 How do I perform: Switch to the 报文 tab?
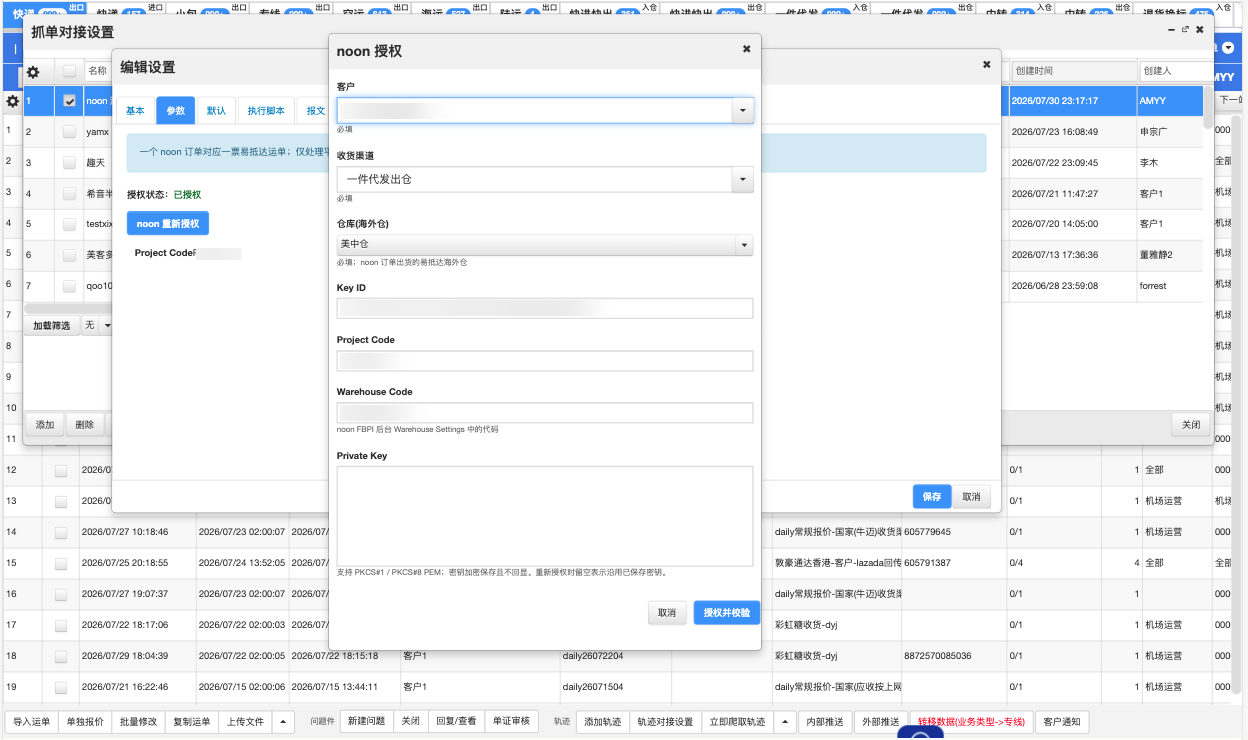coord(314,111)
